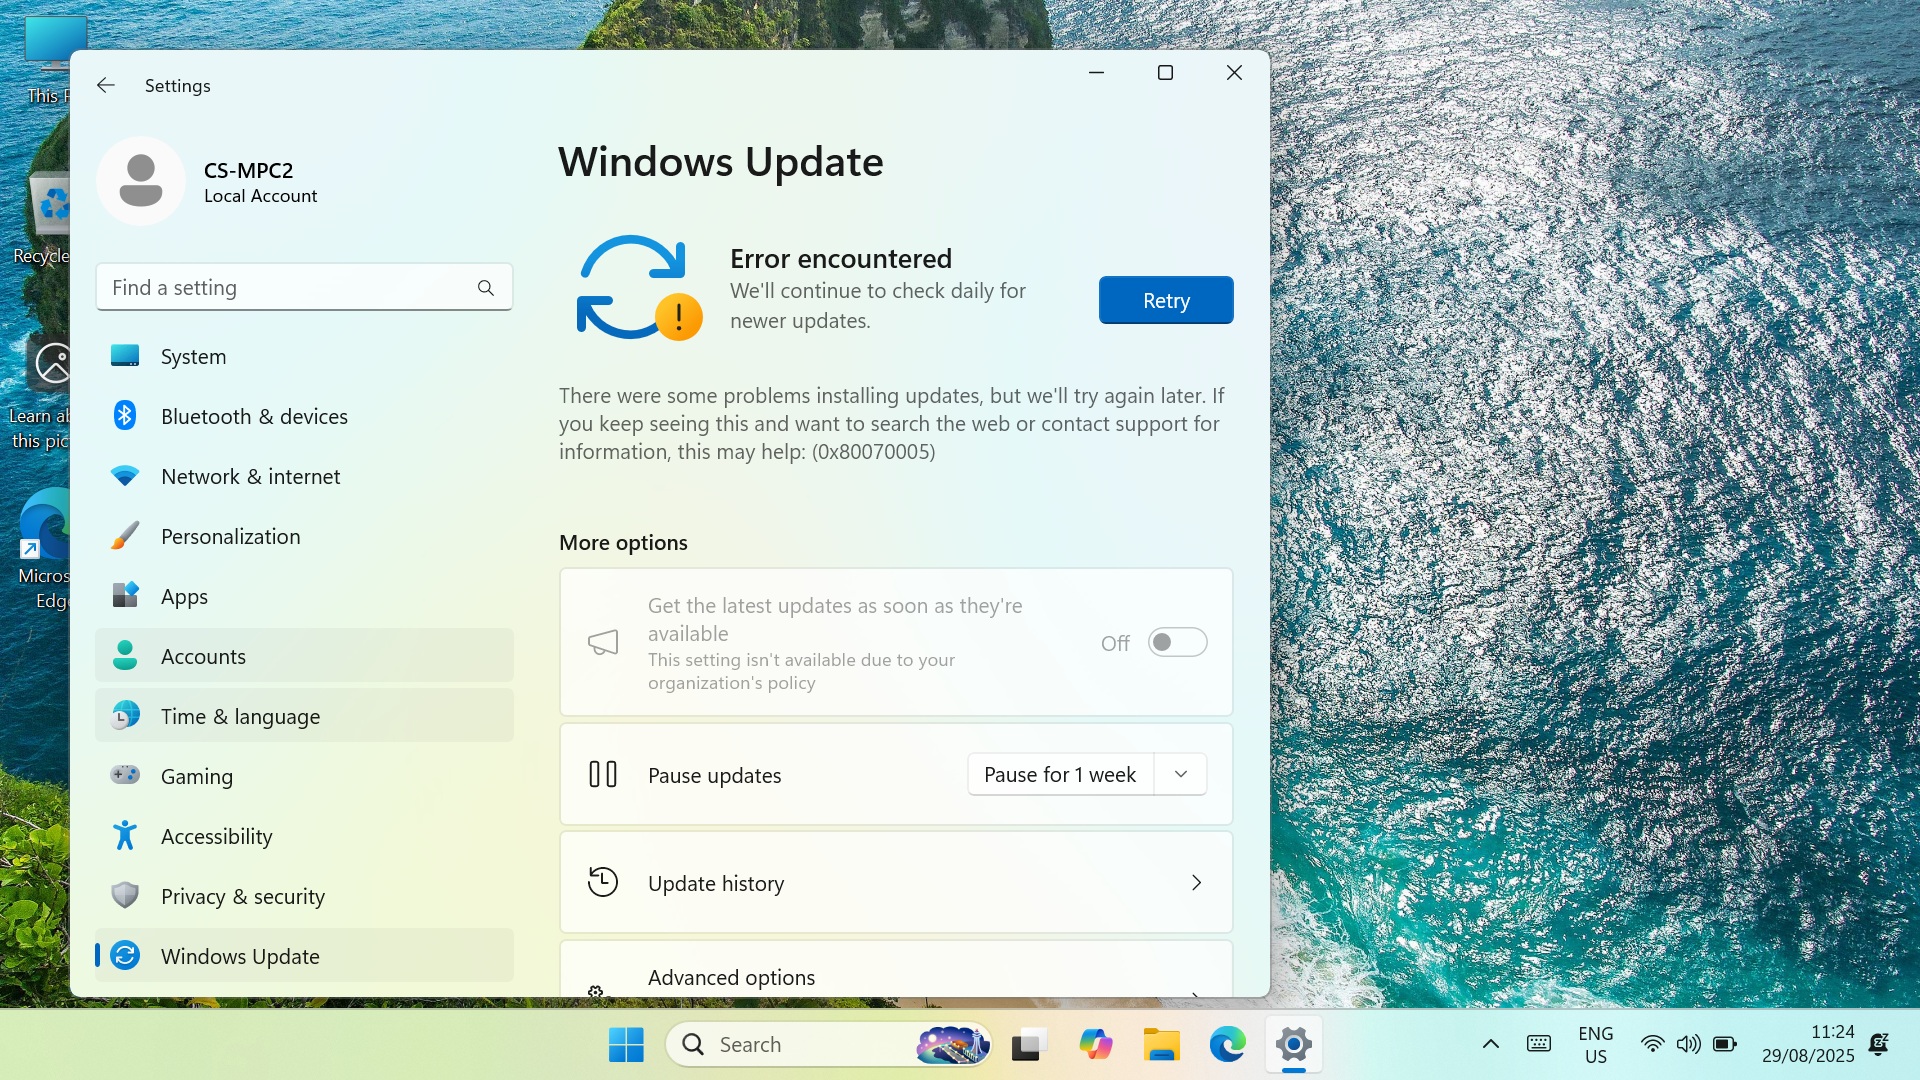
Task: Click the Bluetooth icon in the sidebar
Action: point(125,415)
